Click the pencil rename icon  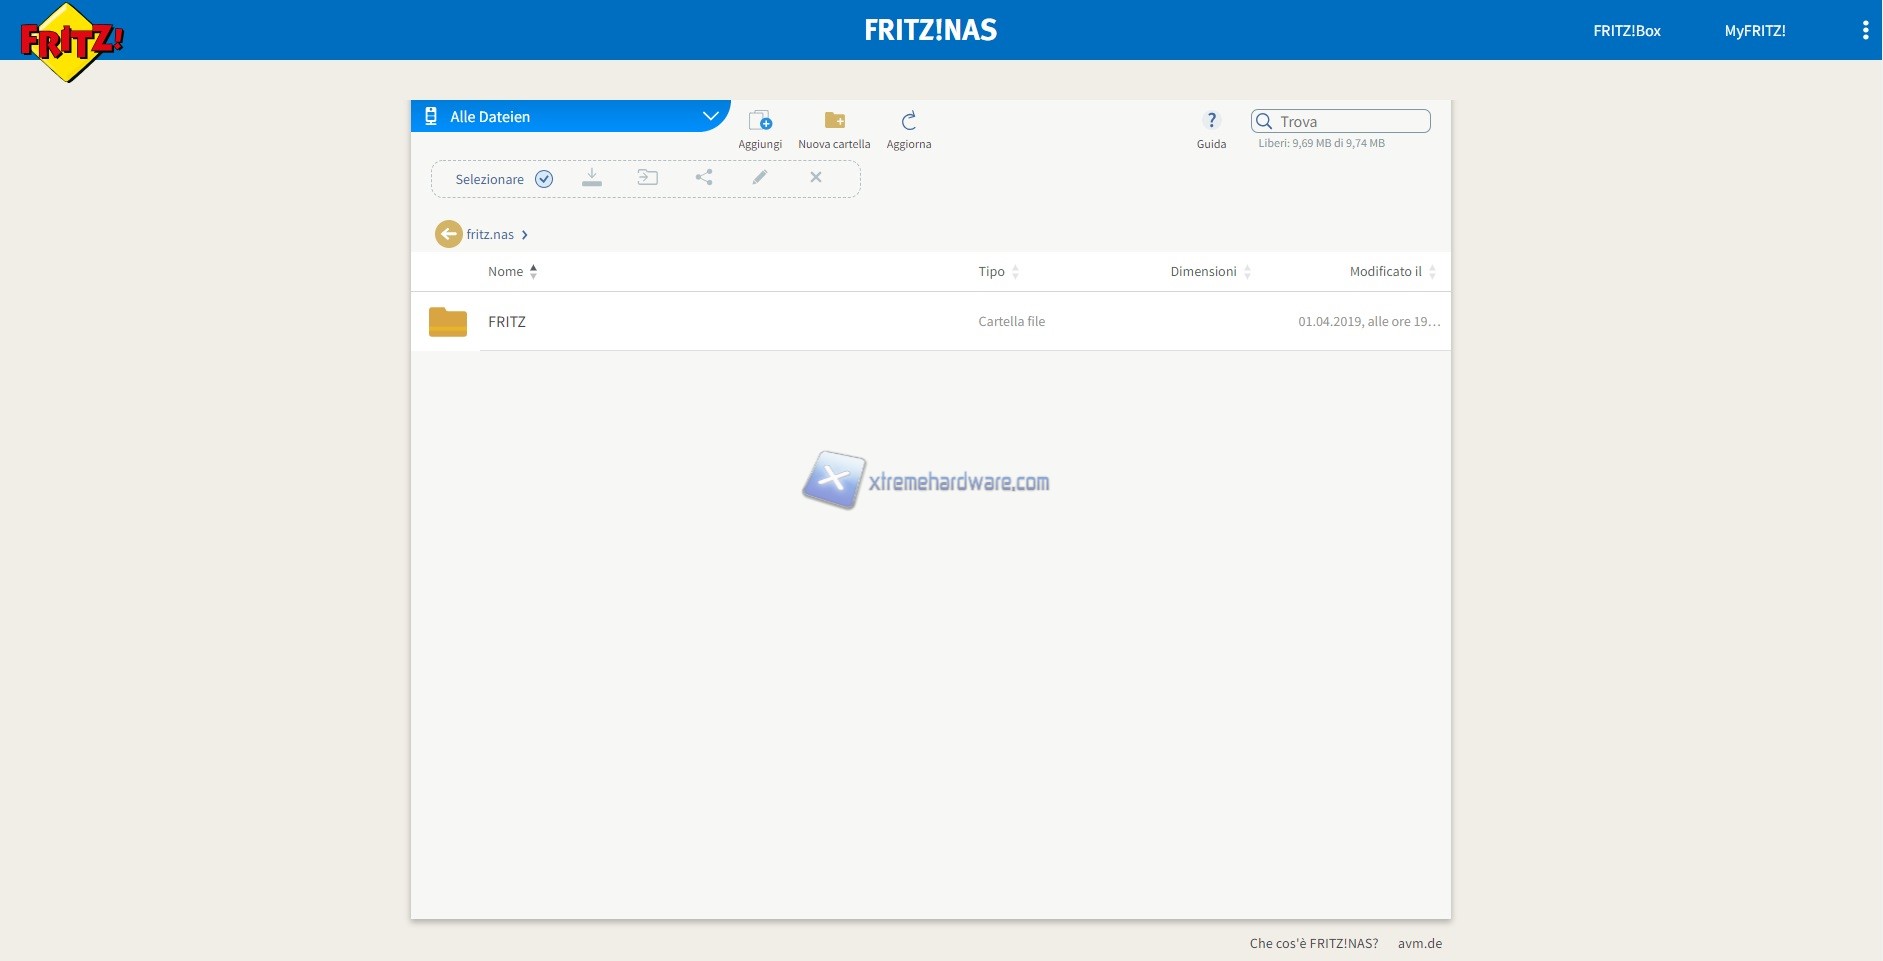coord(760,178)
